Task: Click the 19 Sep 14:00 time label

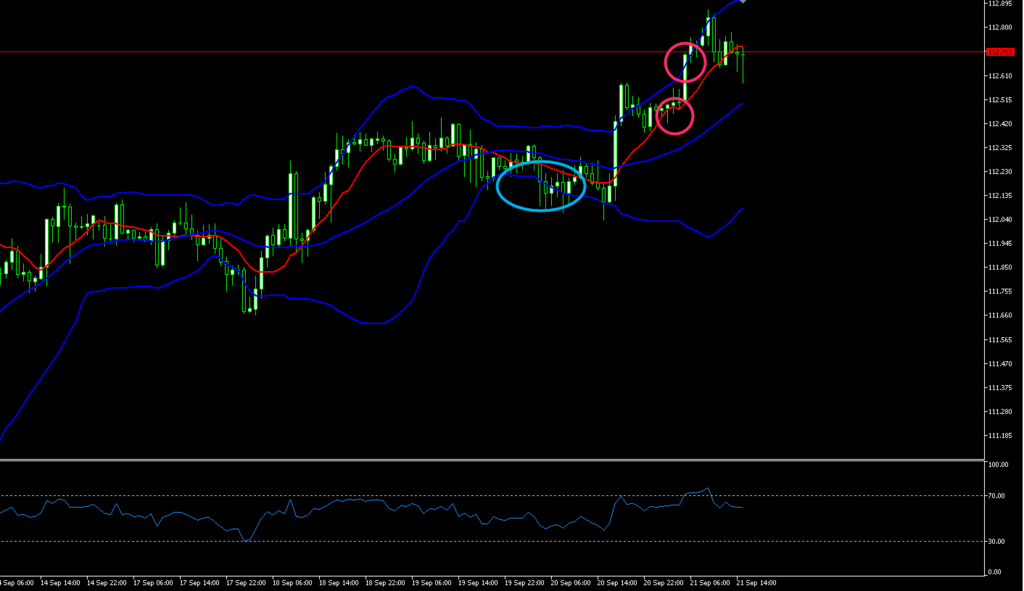Action: [477, 583]
